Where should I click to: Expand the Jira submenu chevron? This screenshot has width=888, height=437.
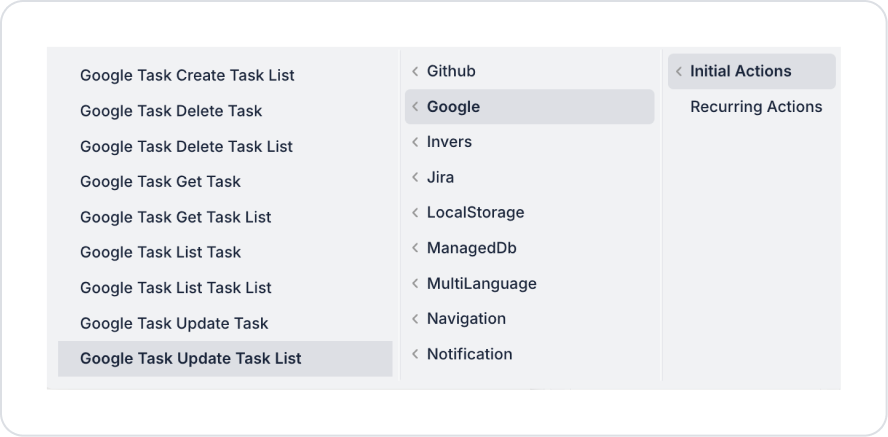[x=415, y=177]
